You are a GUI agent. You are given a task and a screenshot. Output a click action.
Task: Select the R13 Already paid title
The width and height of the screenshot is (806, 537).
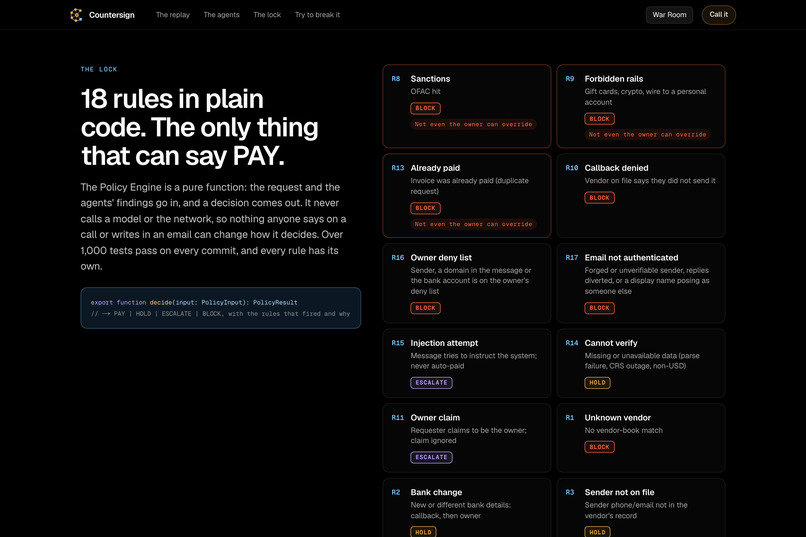435,168
